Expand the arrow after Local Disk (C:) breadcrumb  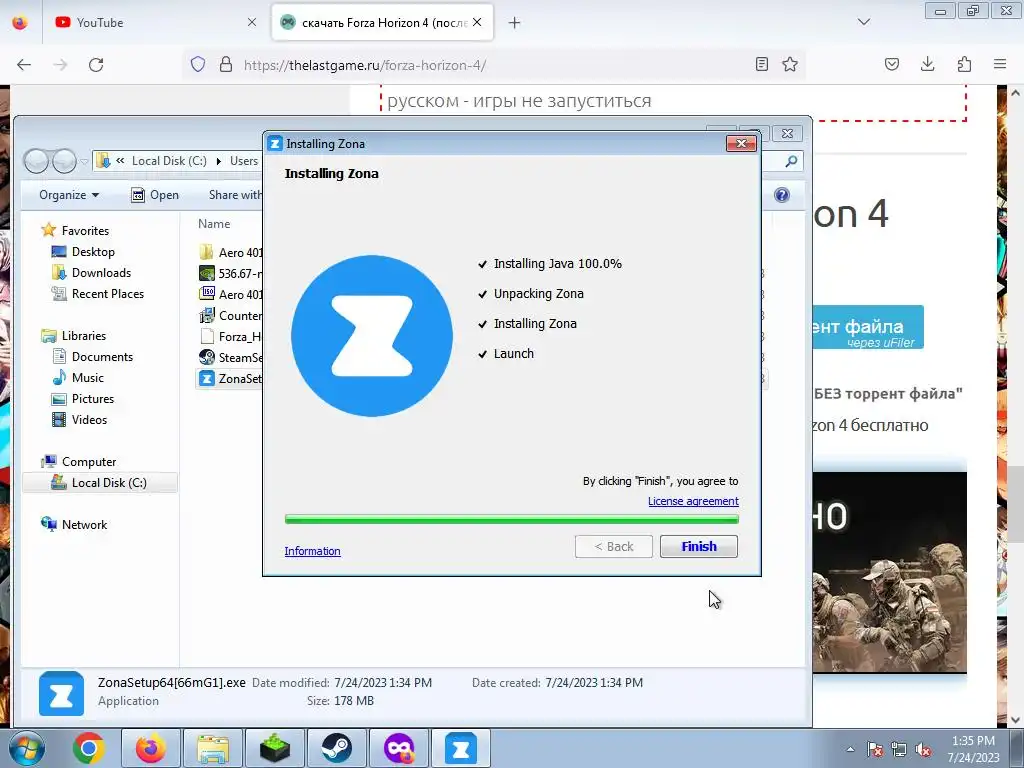[x=218, y=161]
